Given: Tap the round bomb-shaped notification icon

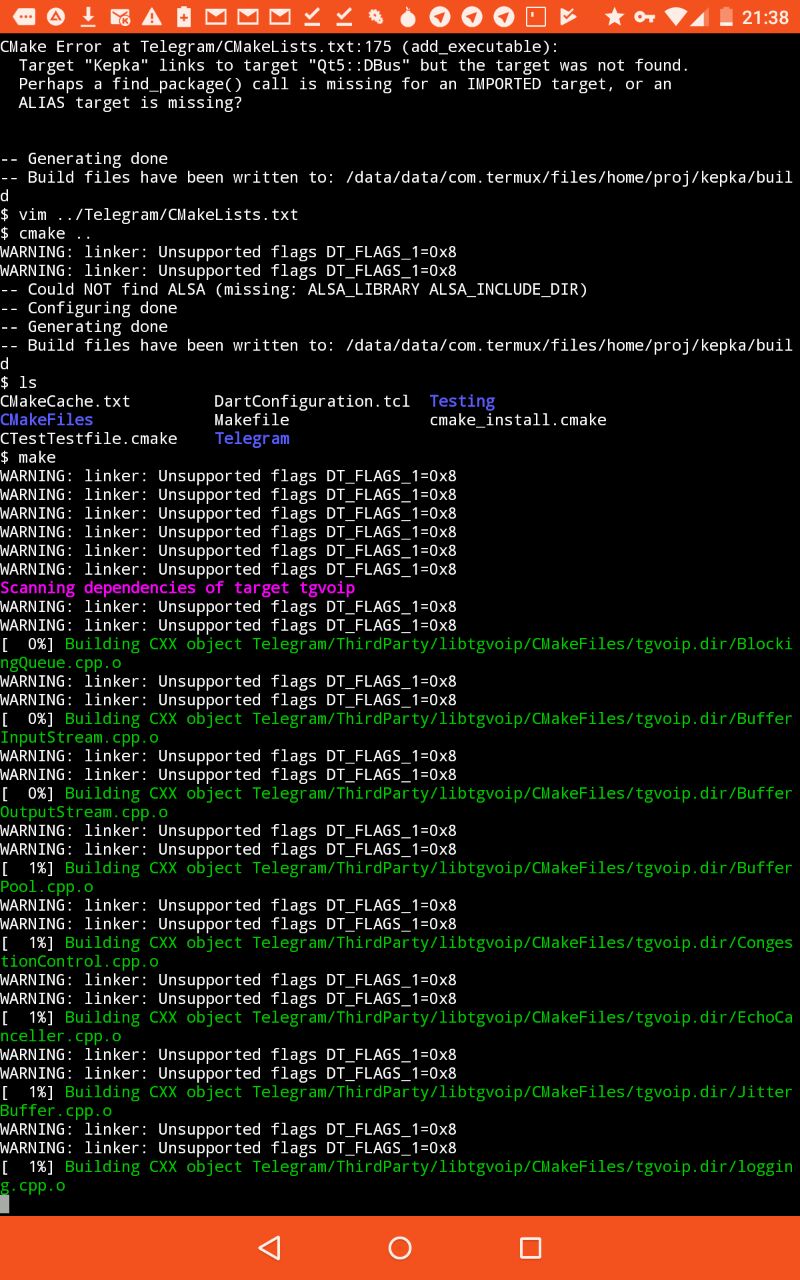Looking at the screenshot, I should coord(407,16).
